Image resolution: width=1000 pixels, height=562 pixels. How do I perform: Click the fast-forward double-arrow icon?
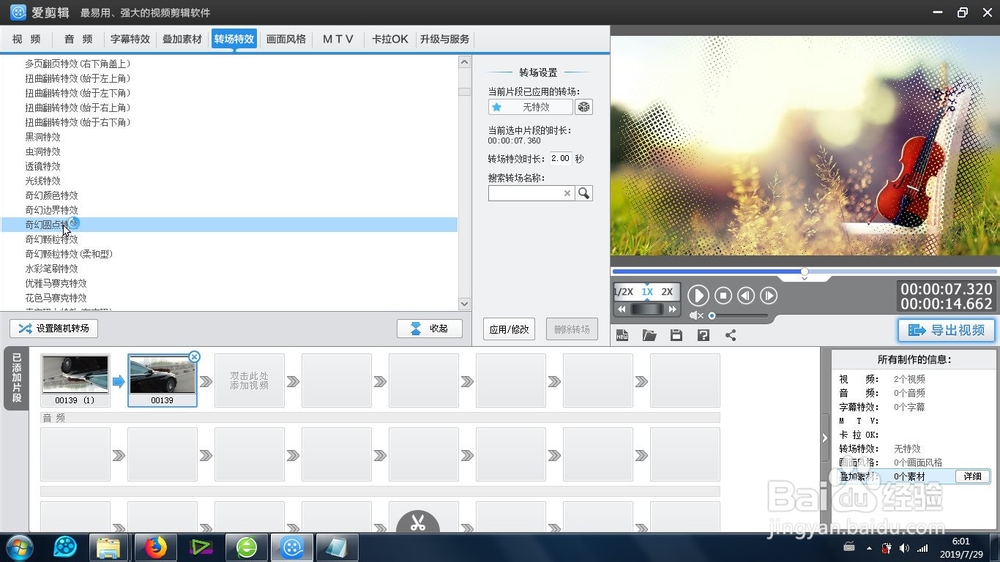[672, 309]
